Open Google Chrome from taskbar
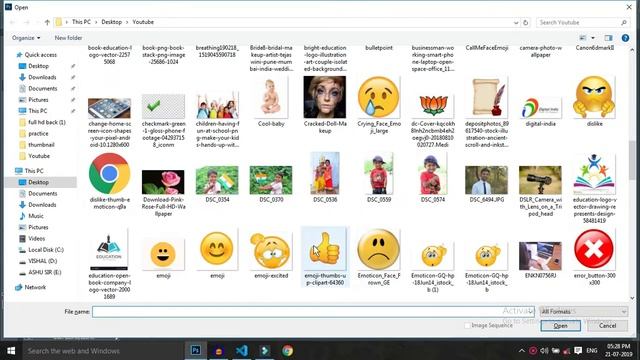Screen dimensions: 640x360 [287, 351]
